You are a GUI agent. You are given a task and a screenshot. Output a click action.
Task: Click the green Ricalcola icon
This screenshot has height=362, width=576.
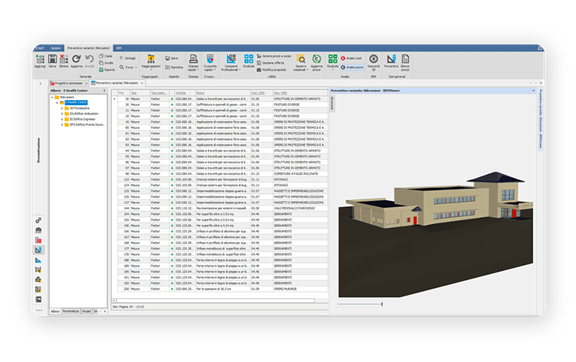332,61
